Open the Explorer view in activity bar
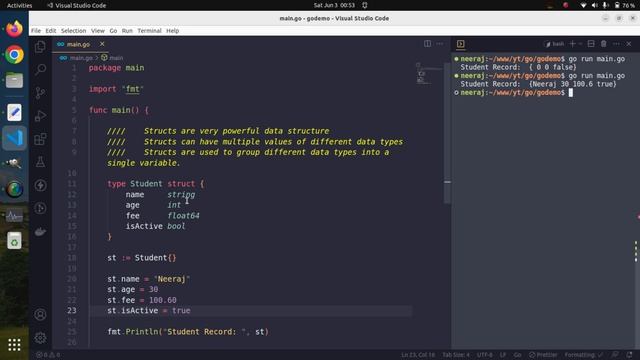This screenshot has height=360, width=640. pos(40,47)
